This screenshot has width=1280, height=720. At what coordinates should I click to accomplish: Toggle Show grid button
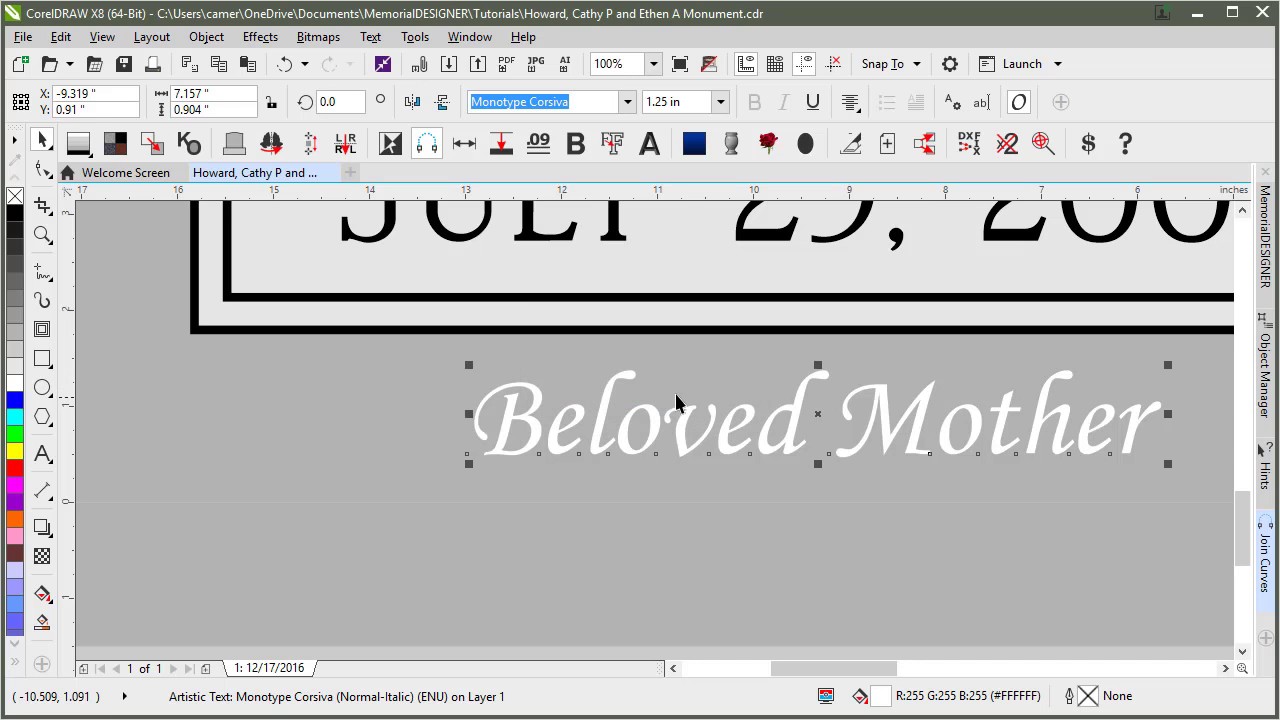[x=775, y=64]
